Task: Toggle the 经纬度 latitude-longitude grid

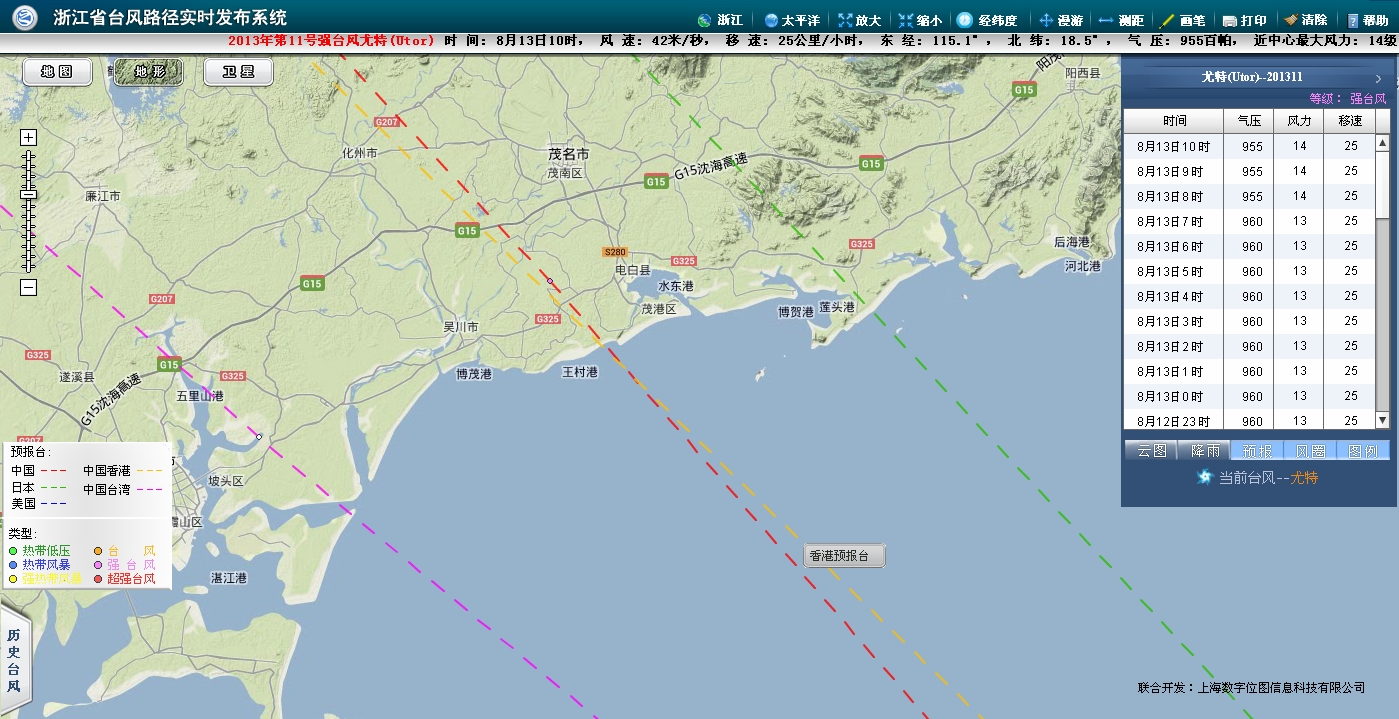Action: click(965, 20)
